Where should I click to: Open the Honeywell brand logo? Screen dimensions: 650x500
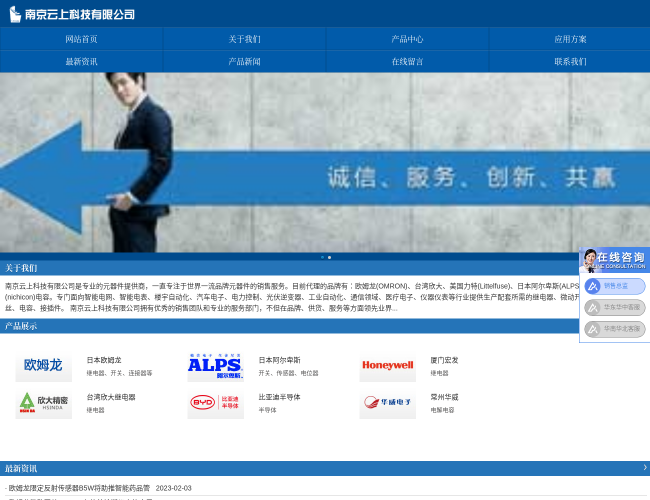pos(387,366)
